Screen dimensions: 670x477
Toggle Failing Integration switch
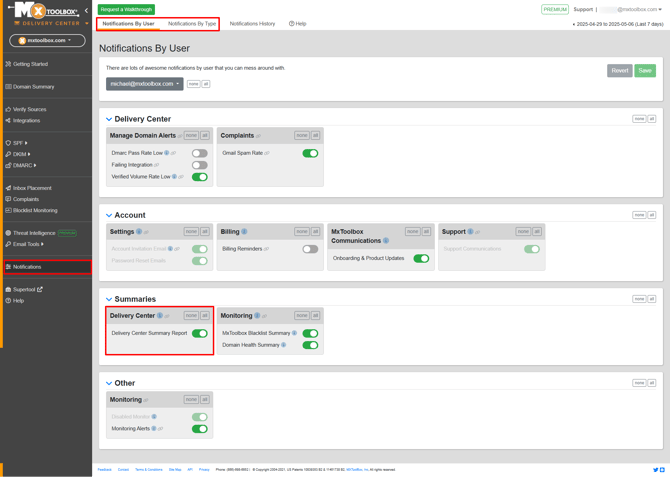[x=200, y=165]
